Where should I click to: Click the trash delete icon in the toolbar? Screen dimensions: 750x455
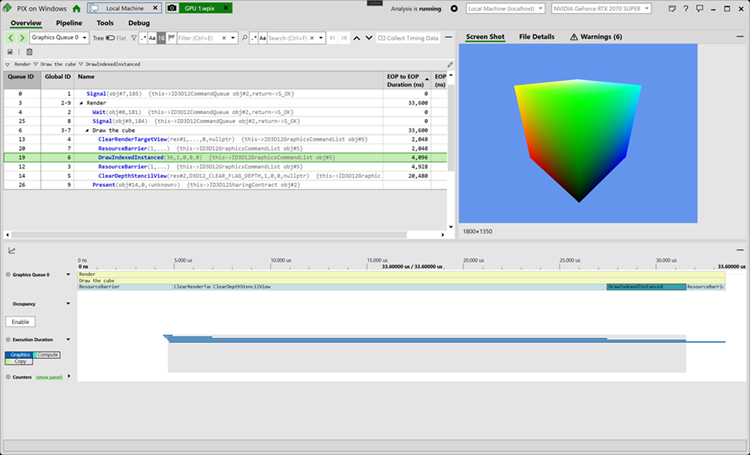click(29, 51)
